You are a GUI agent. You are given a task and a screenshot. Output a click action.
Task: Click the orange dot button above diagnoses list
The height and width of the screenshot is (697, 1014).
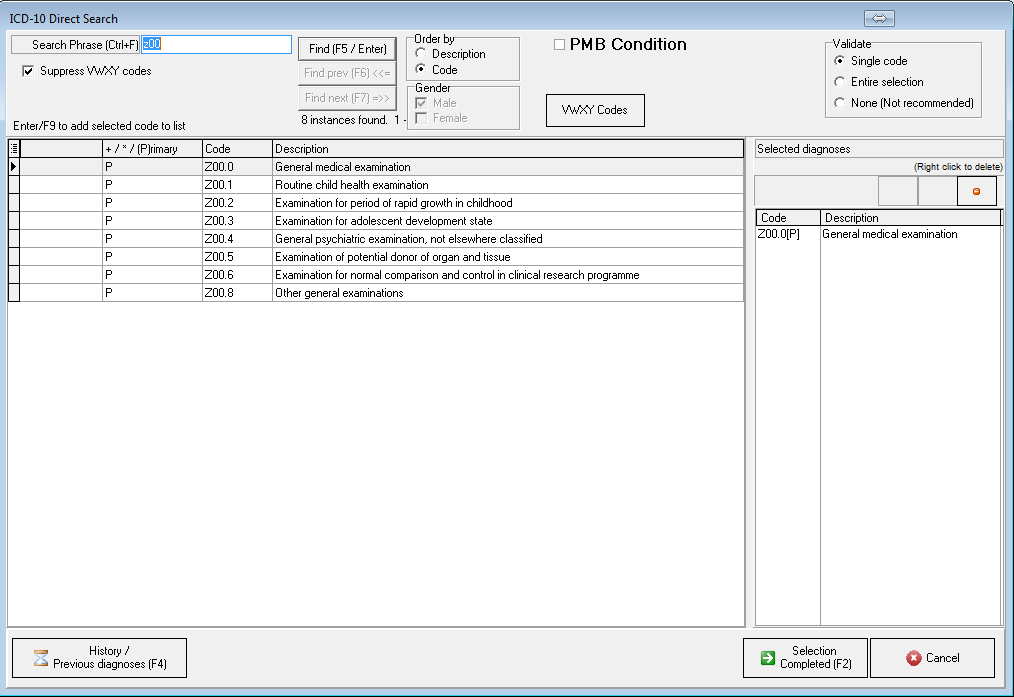[x=976, y=191]
